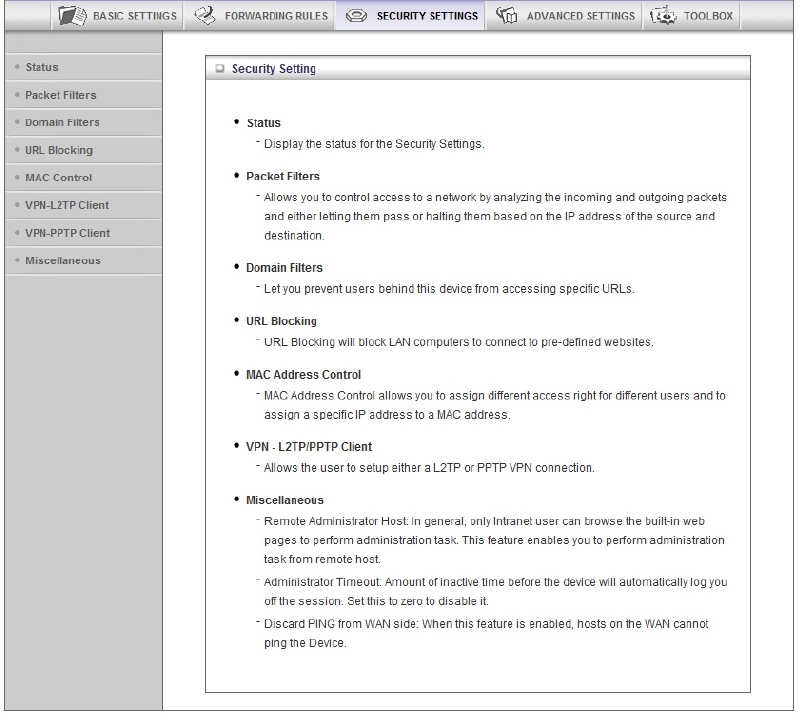Click the Advanced Settings icon
Image resolution: width=805 pixels, height=720 pixels.
tap(507, 15)
